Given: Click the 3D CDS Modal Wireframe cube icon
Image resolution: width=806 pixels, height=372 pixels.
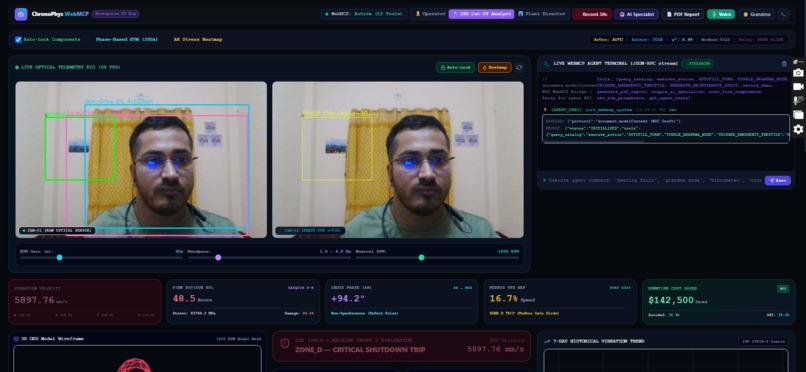Looking at the screenshot, I should point(16,339).
